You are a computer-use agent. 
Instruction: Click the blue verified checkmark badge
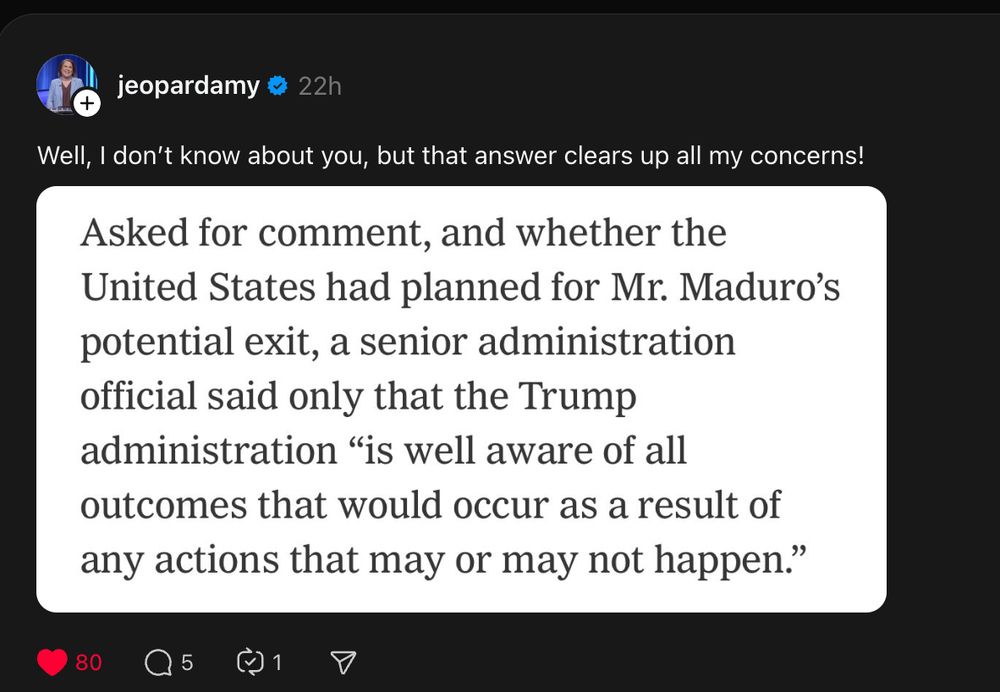click(x=277, y=85)
